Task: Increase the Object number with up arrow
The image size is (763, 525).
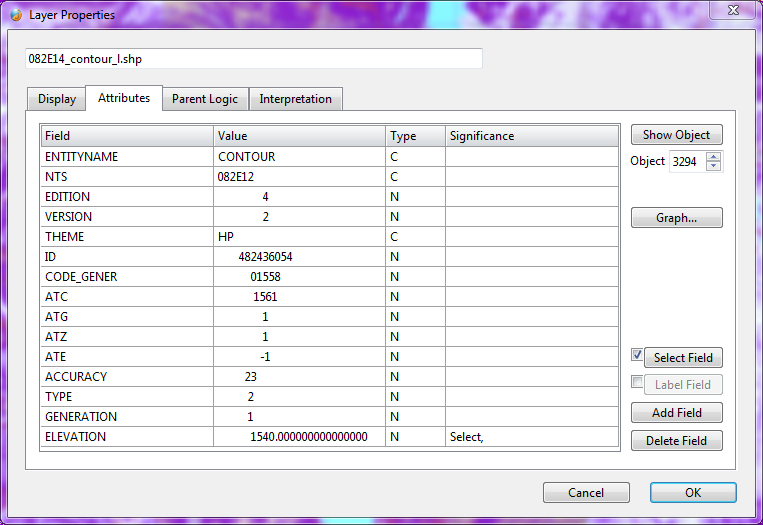Action: [x=713, y=156]
